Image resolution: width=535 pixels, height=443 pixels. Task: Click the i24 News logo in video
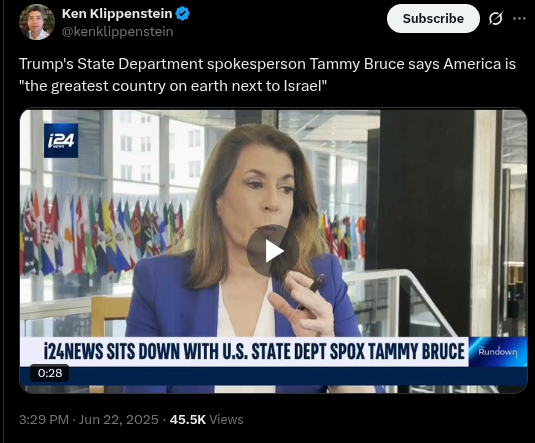click(x=61, y=141)
